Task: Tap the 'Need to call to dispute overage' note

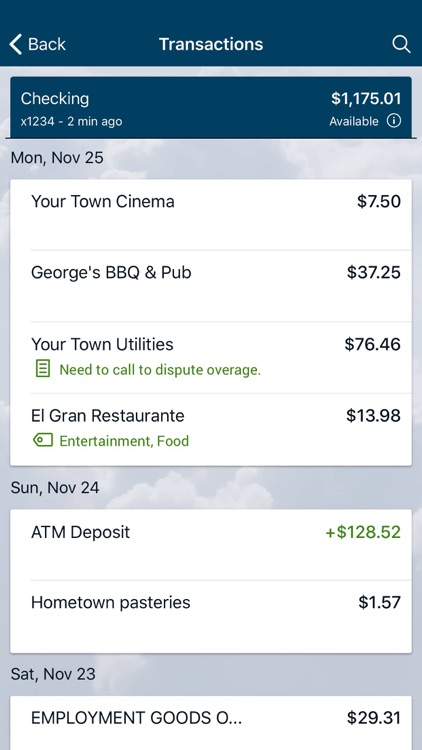Action: [160, 370]
